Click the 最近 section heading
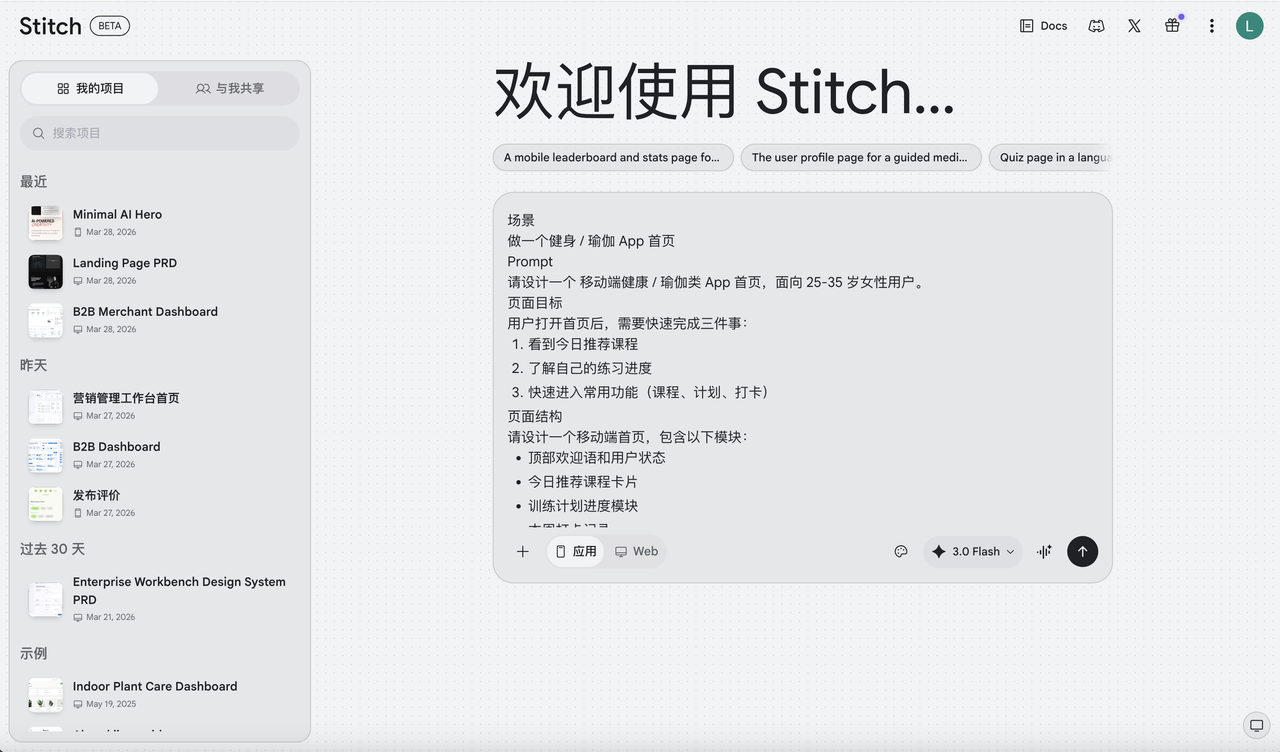The image size is (1280, 752). [34, 181]
